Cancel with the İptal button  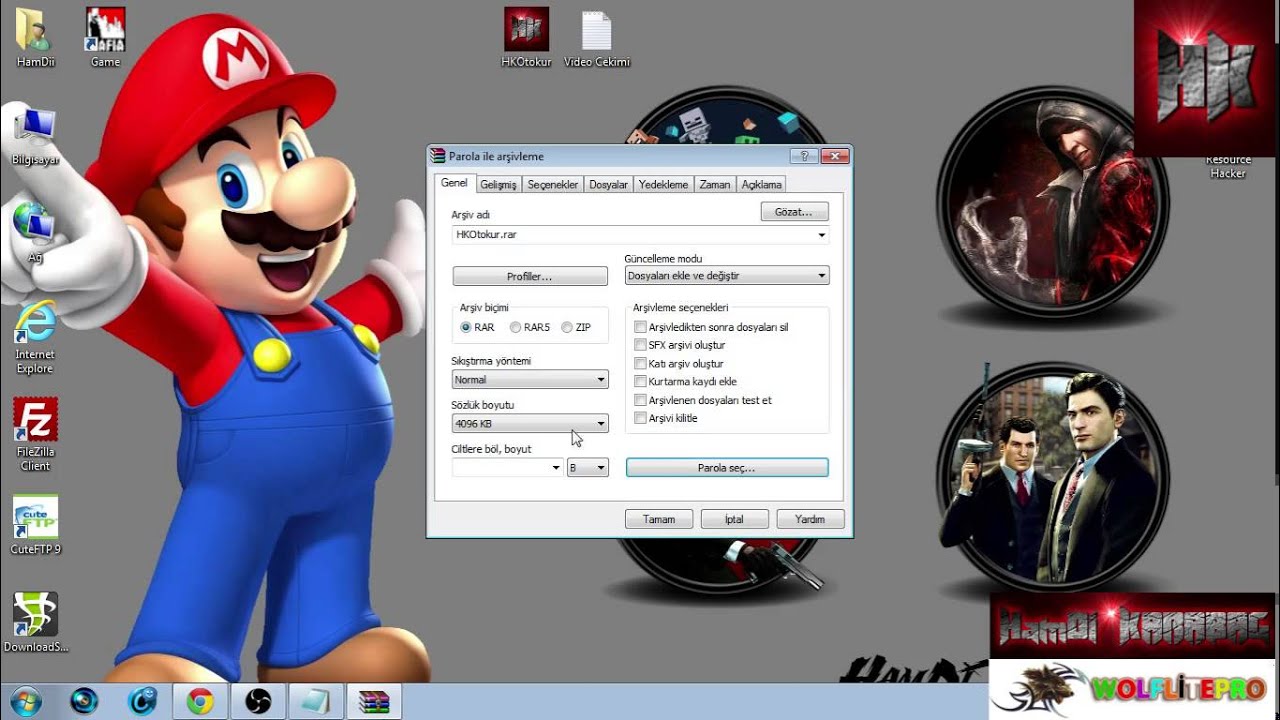point(735,519)
